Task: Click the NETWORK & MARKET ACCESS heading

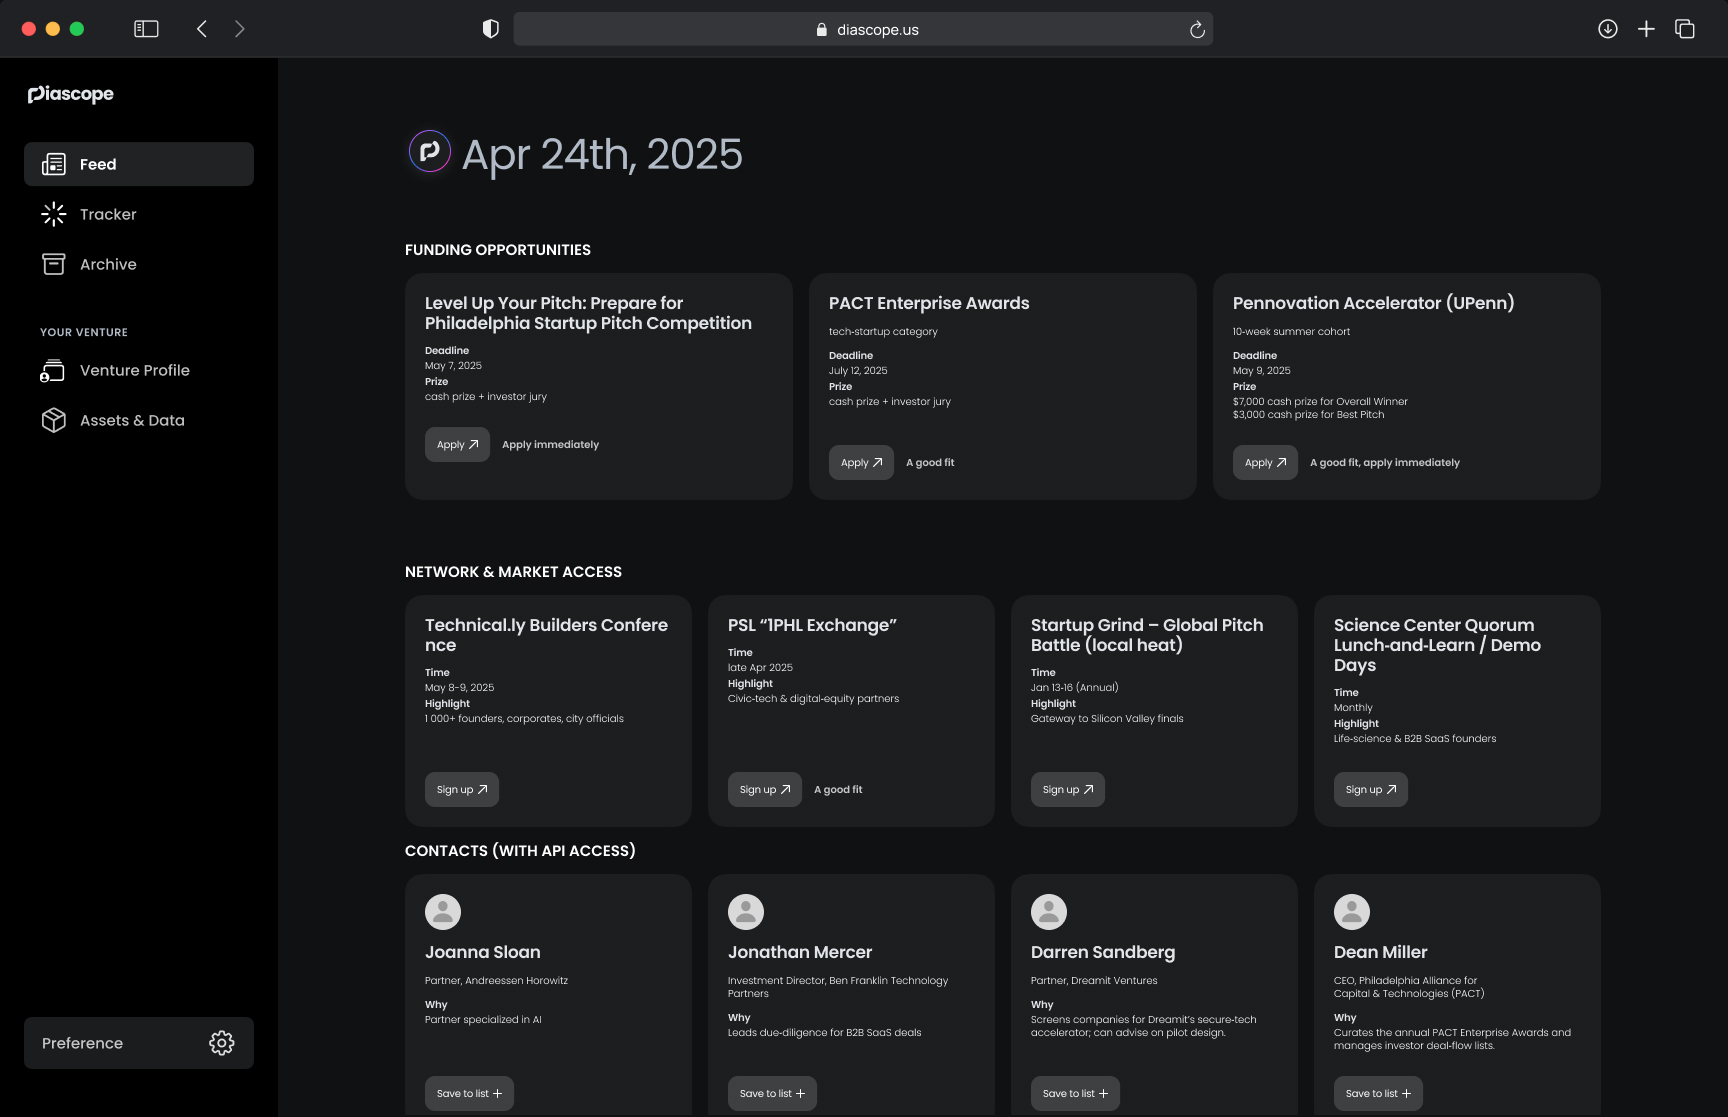Action: (513, 572)
